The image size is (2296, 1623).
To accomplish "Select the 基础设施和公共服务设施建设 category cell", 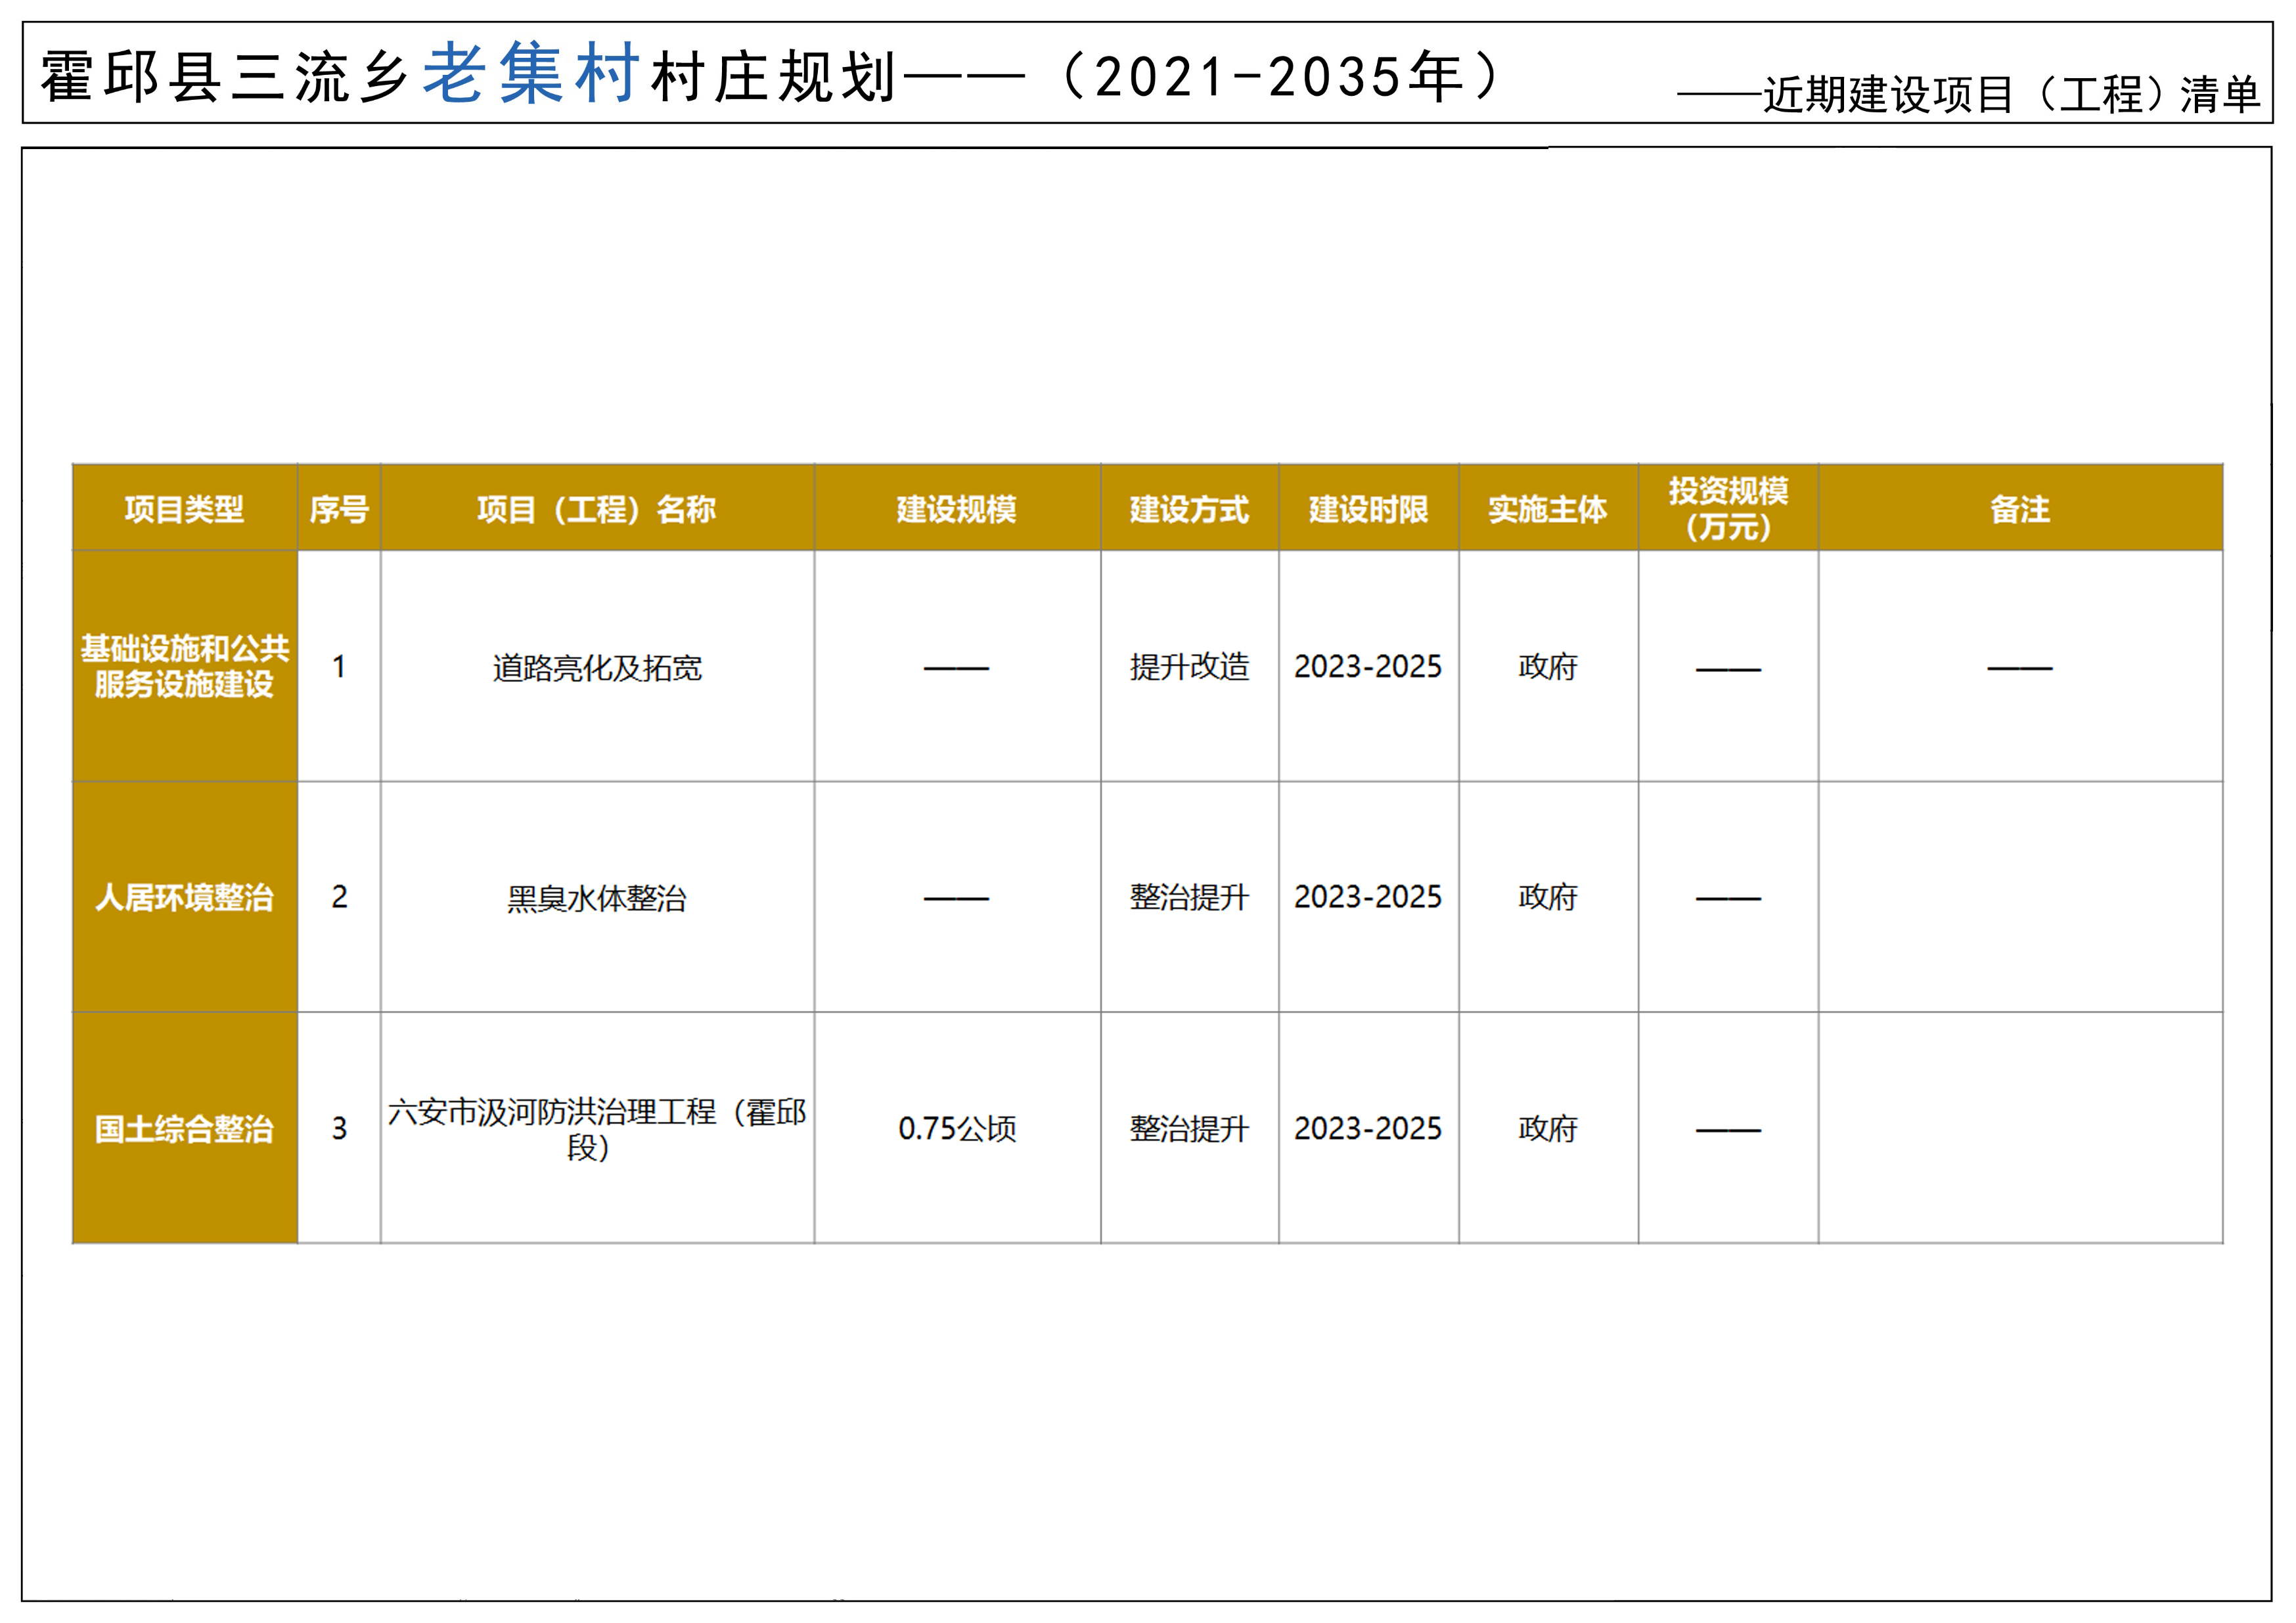I will 184,666.
